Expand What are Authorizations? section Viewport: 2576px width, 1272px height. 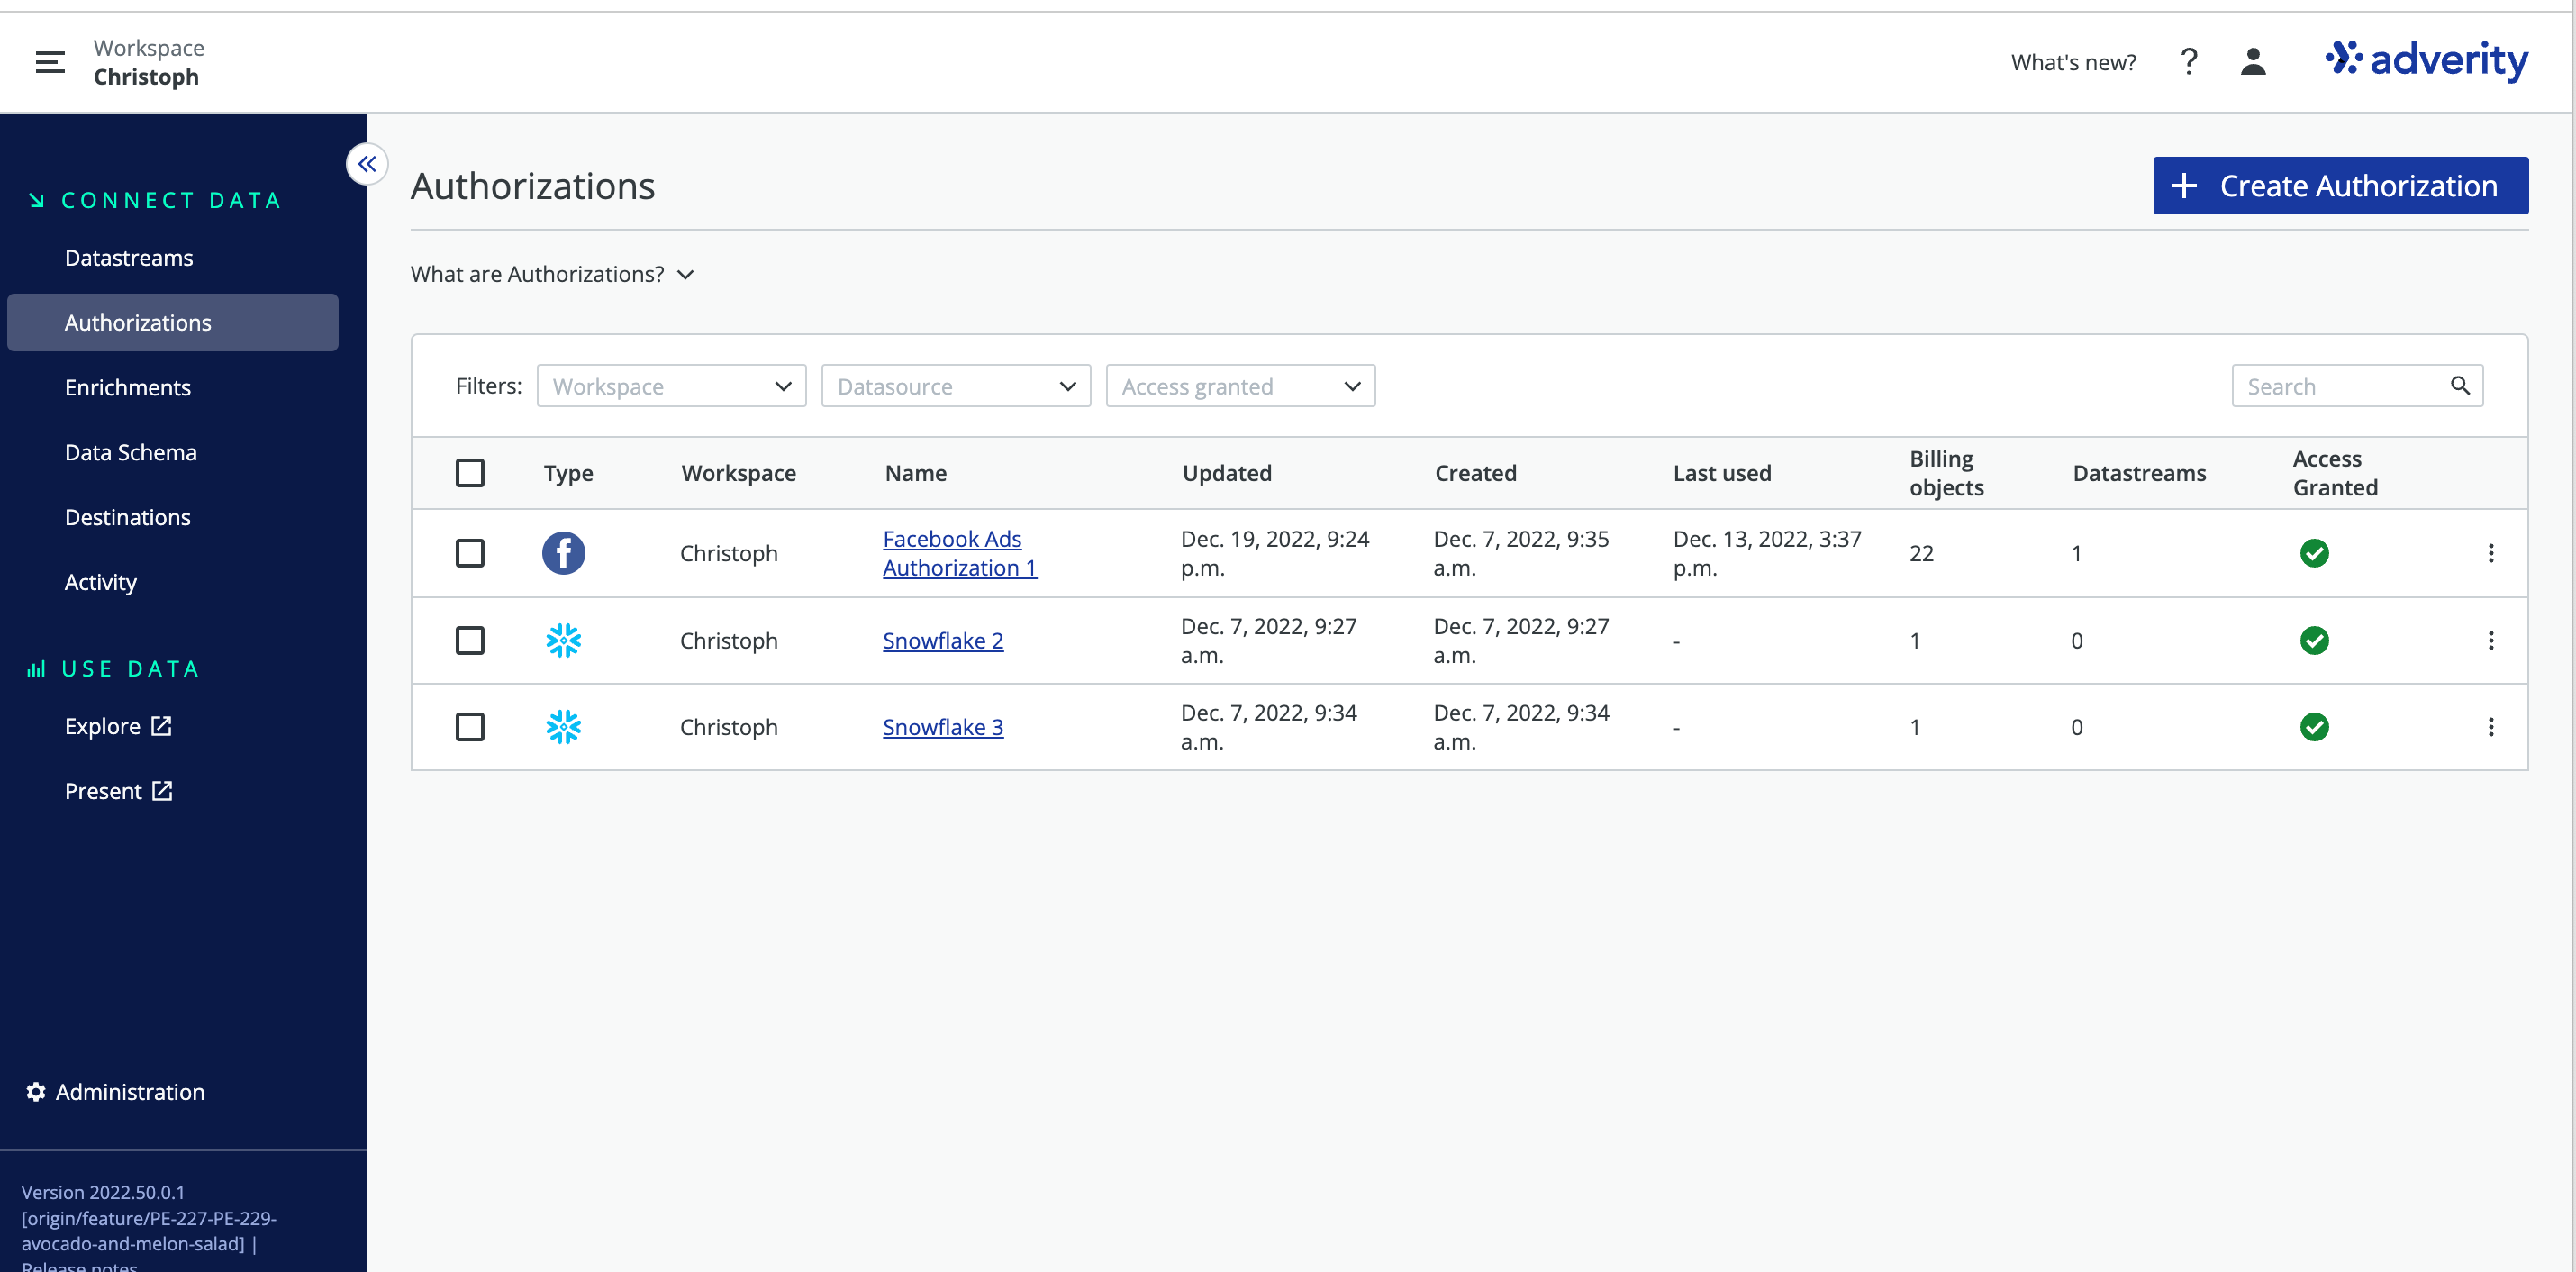coord(552,274)
